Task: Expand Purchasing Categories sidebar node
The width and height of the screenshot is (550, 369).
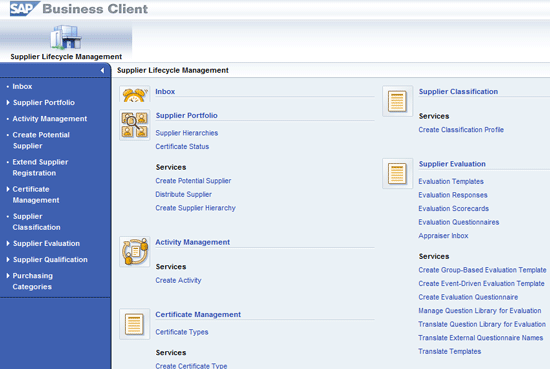Action: 8,276
